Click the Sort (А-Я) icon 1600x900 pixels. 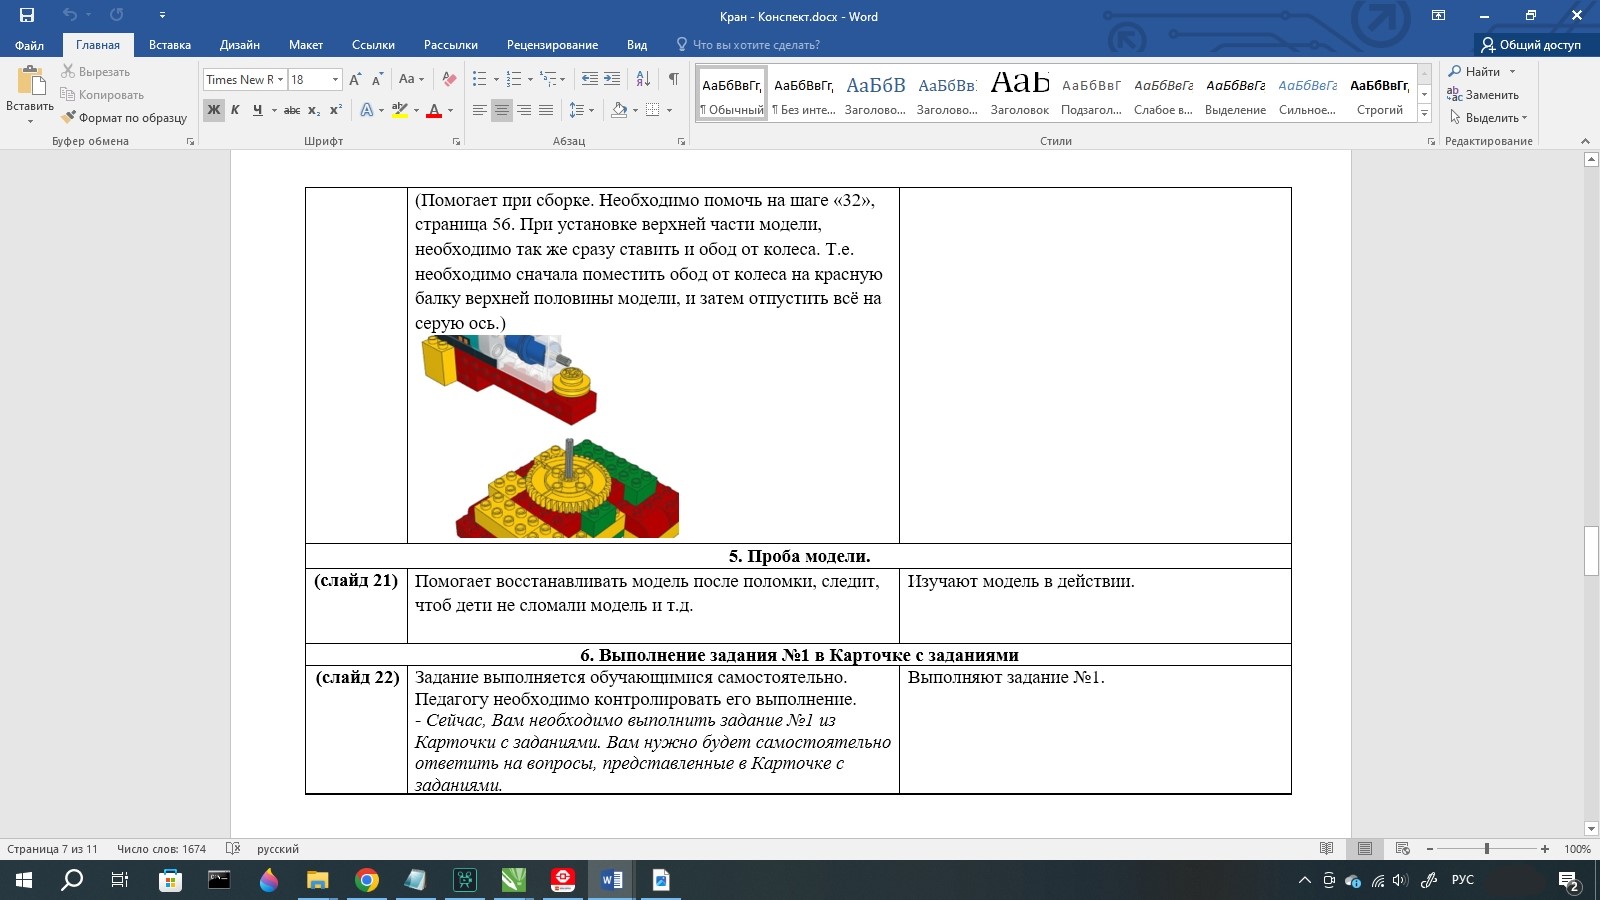click(x=643, y=79)
